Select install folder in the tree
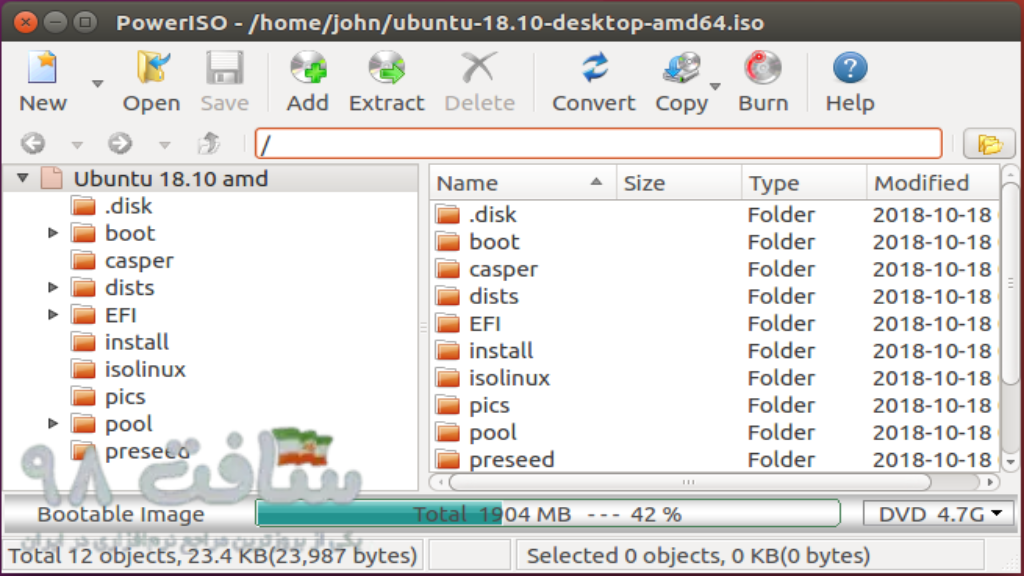Viewport: 1024px width, 576px height. click(x=136, y=342)
